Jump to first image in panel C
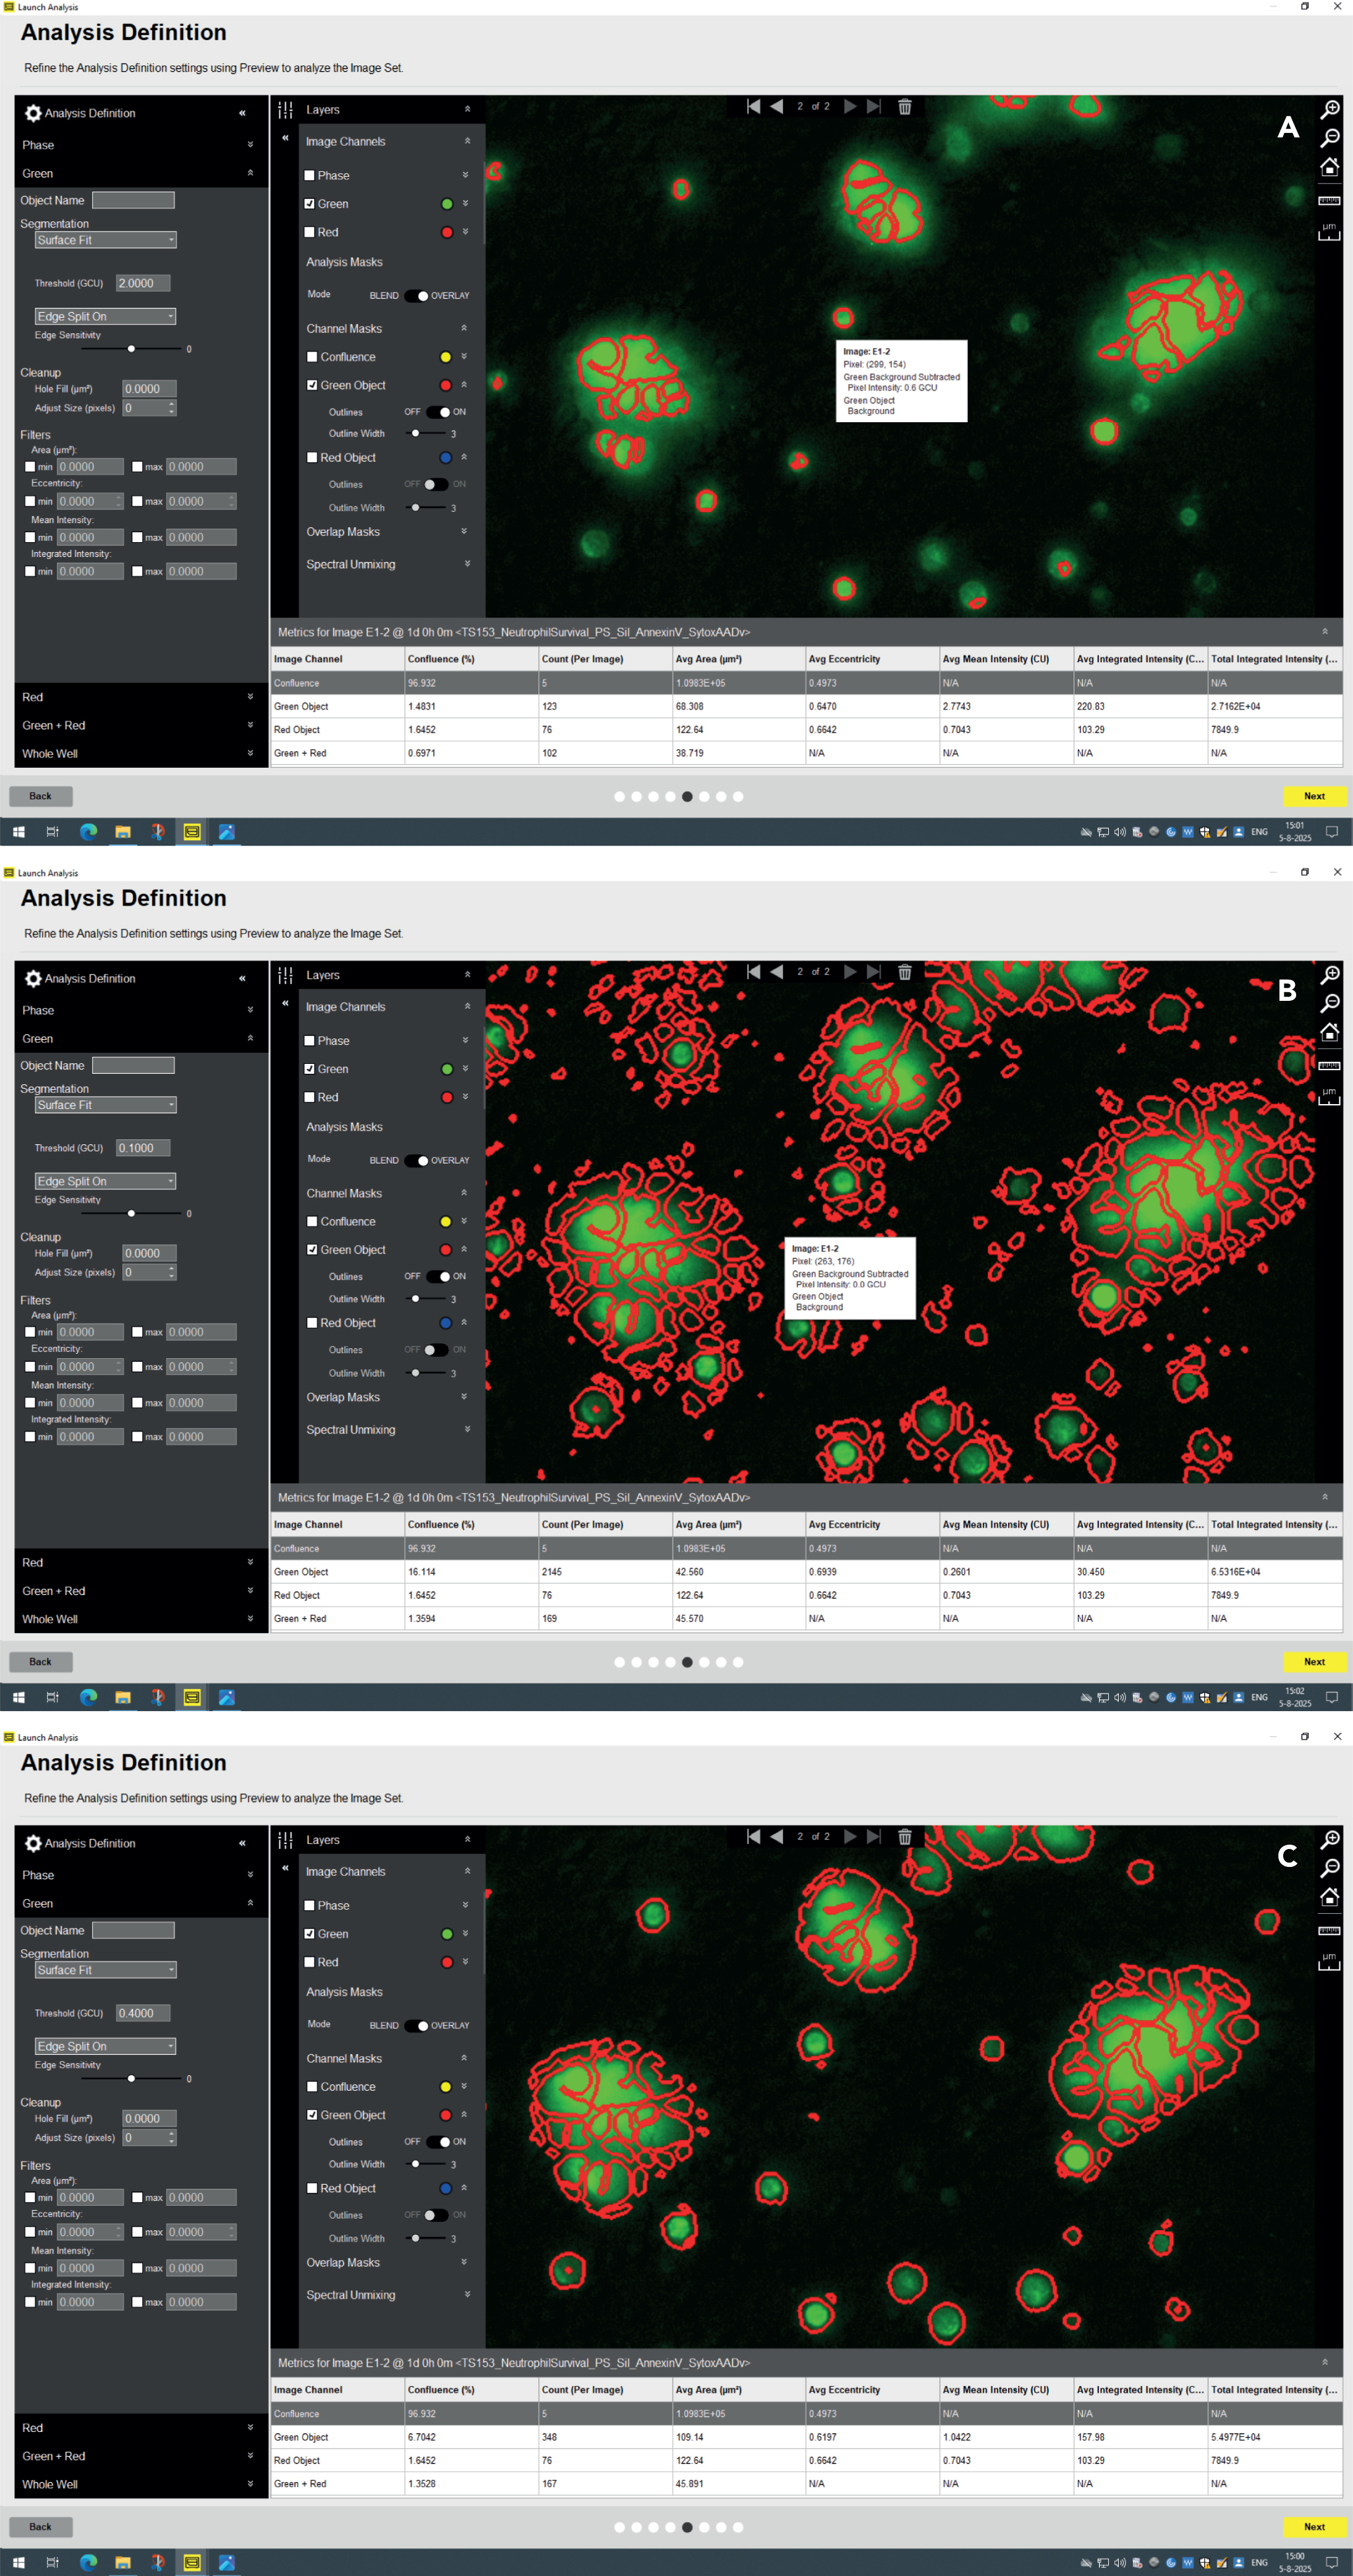Image resolution: width=1353 pixels, height=2576 pixels. point(753,1836)
